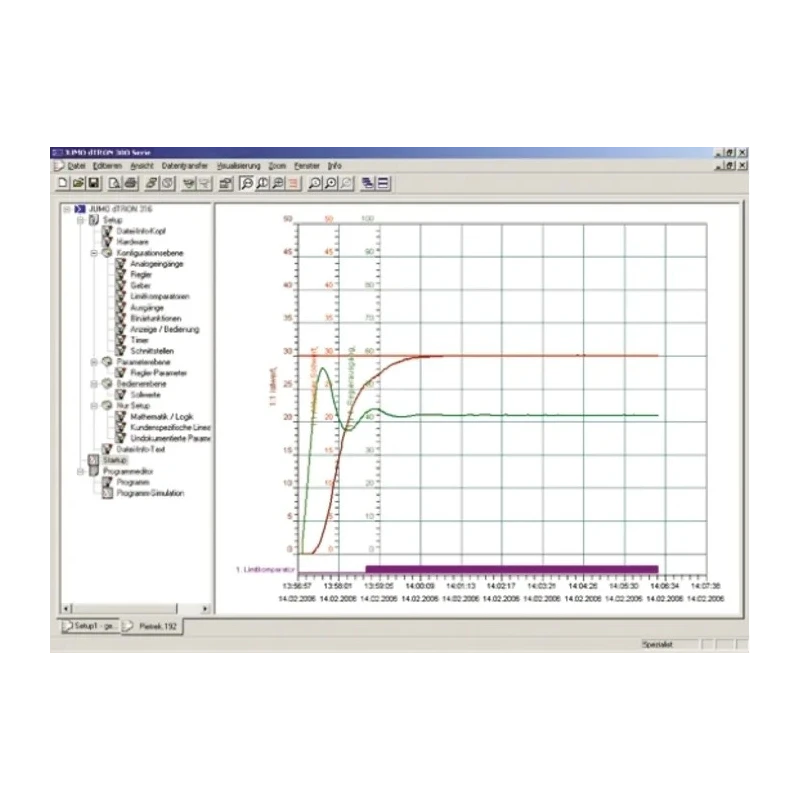Collapse the Parameterebene node
The image size is (800, 800).
click(94, 362)
